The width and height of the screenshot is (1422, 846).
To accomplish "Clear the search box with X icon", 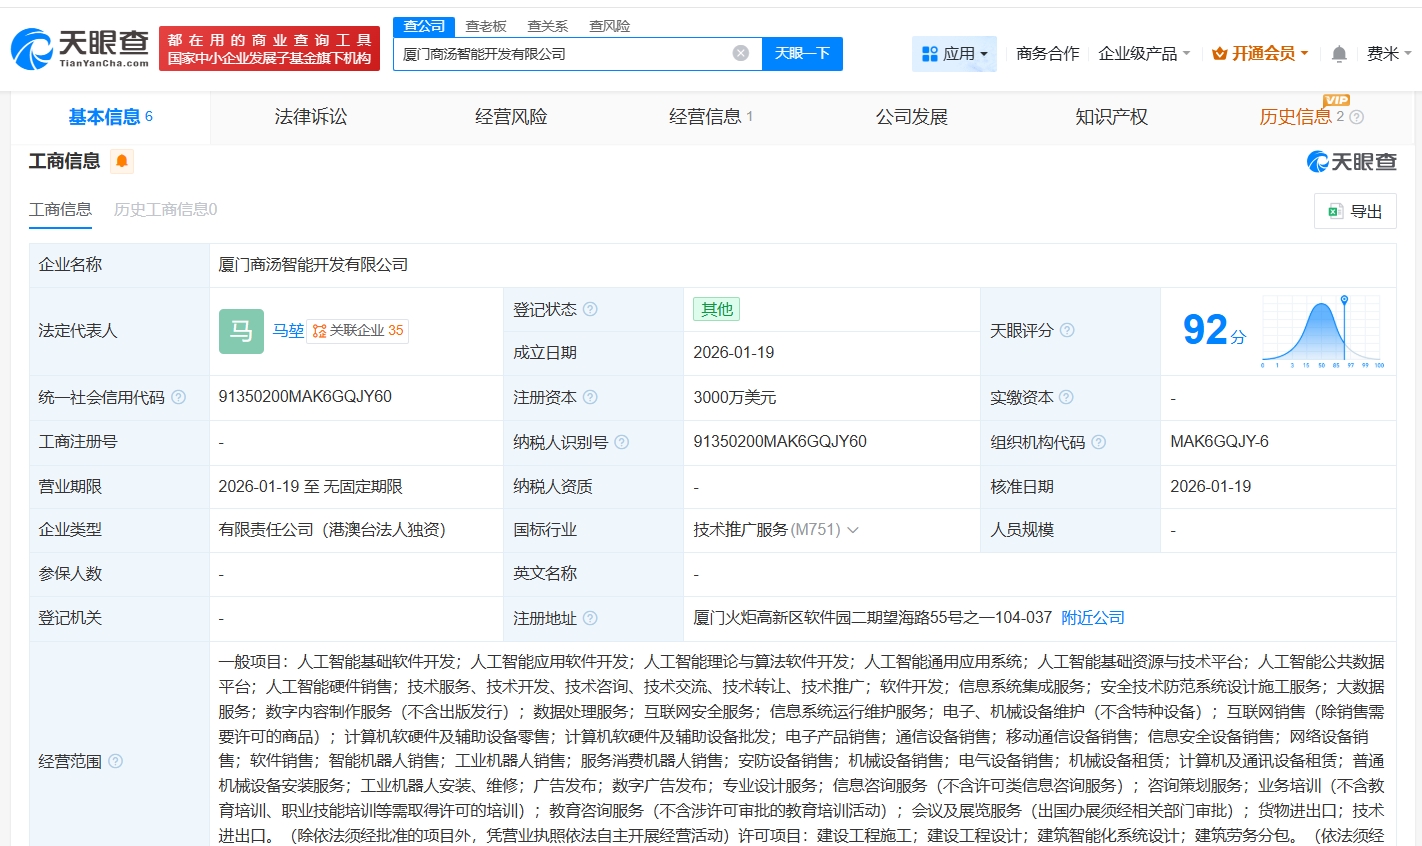I will (x=740, y=53).
